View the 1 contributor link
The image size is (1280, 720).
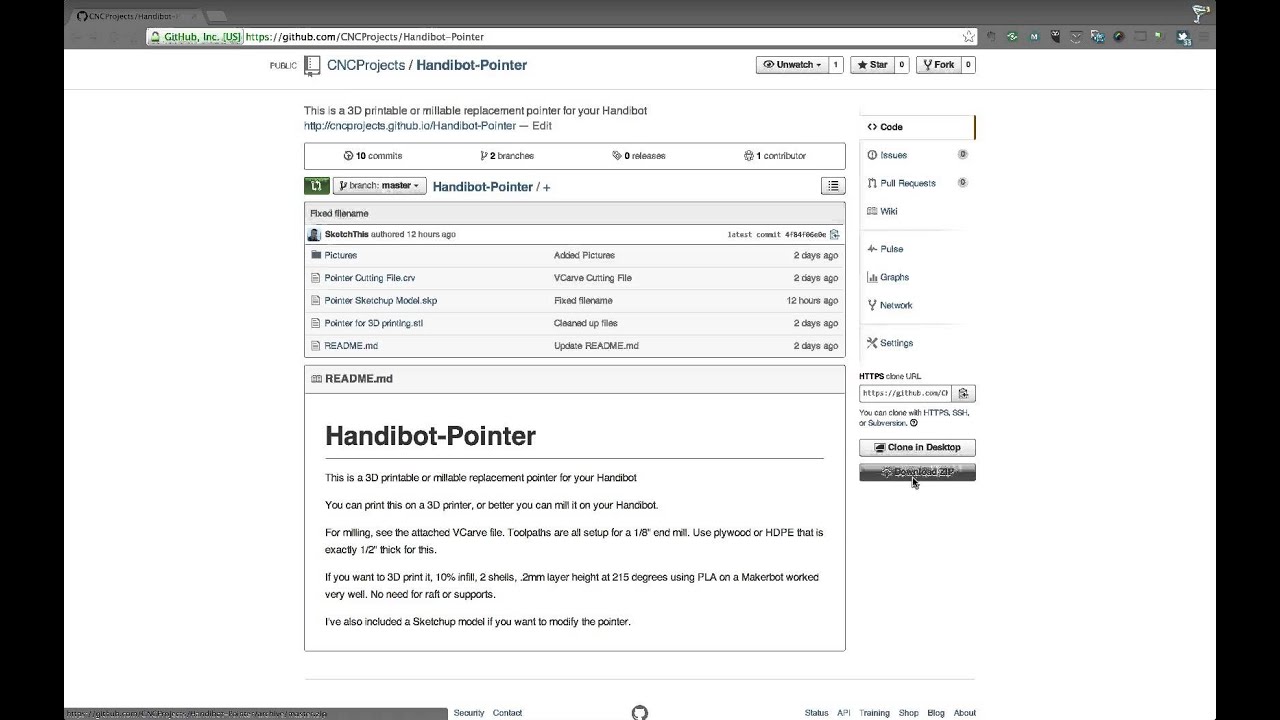pyautogui.click(x=775, y=156)
